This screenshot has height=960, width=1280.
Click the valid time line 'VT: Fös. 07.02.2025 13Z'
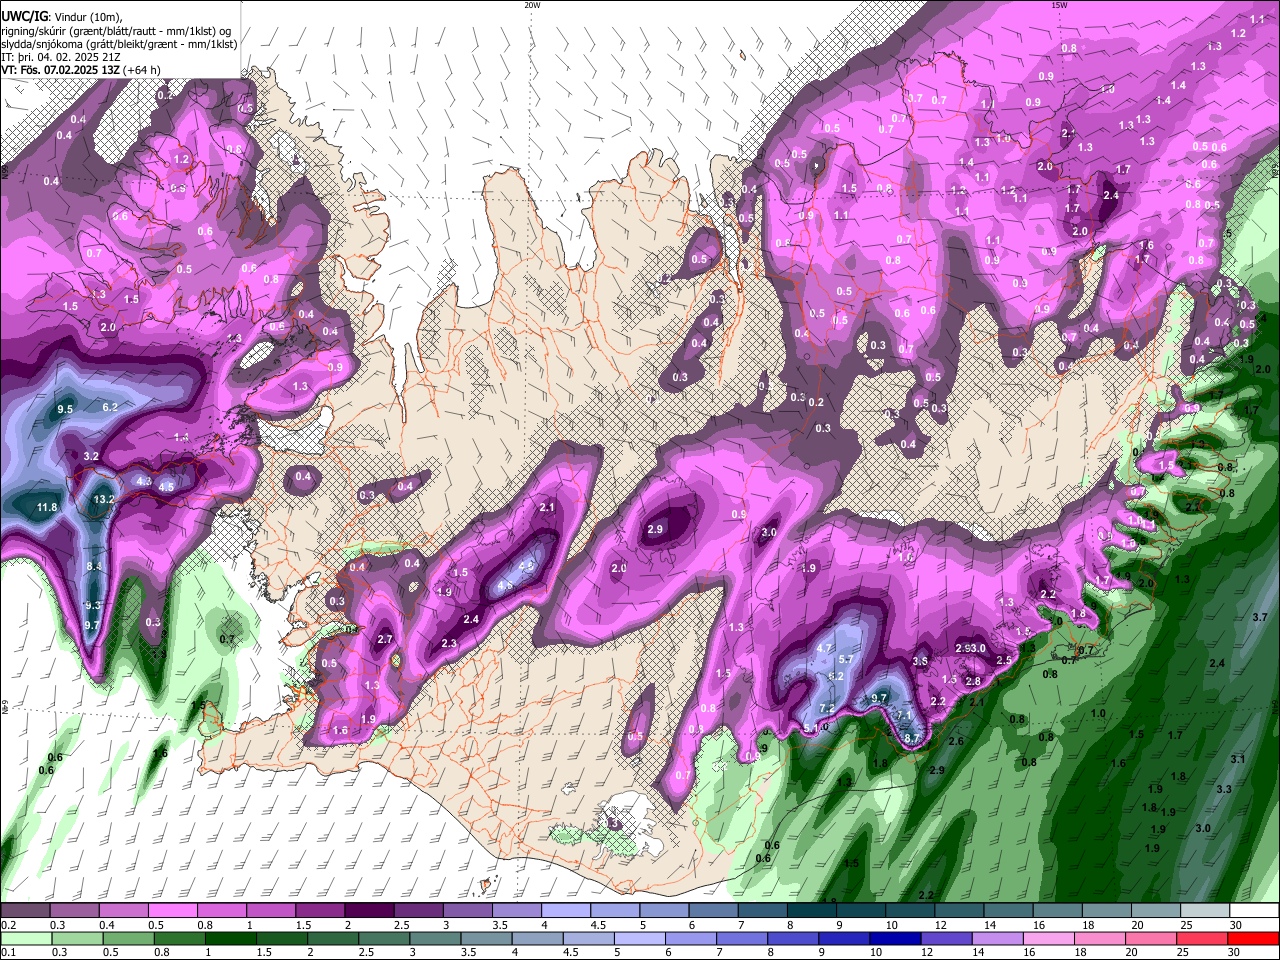click(60, 70)
